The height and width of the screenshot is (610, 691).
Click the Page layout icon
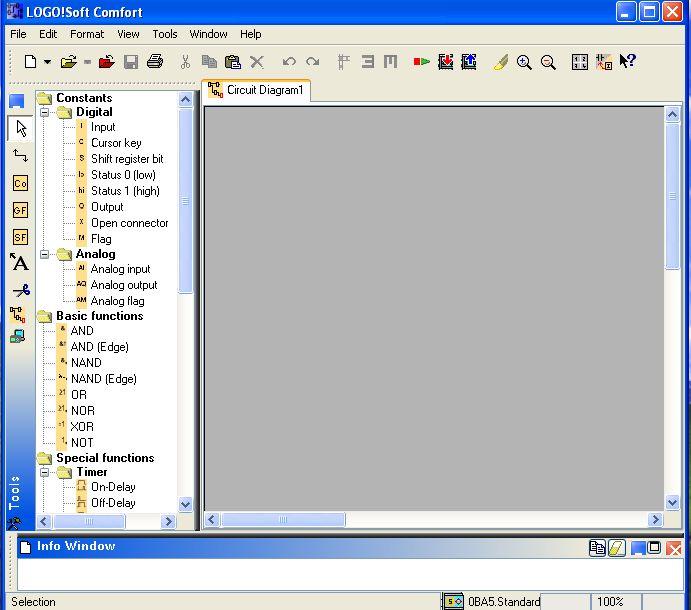coord(580,62)
